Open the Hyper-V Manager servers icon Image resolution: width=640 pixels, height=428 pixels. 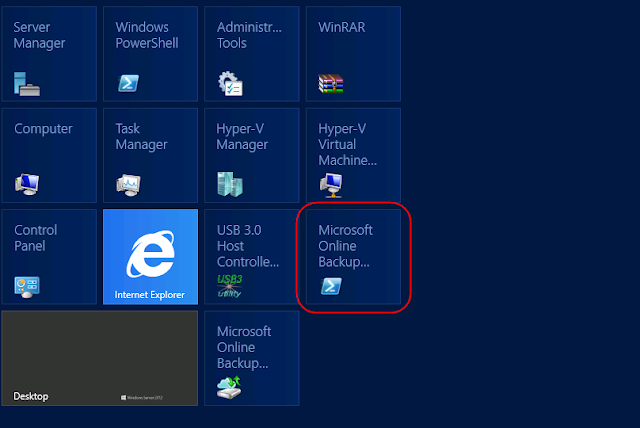(x=230, y=184)
